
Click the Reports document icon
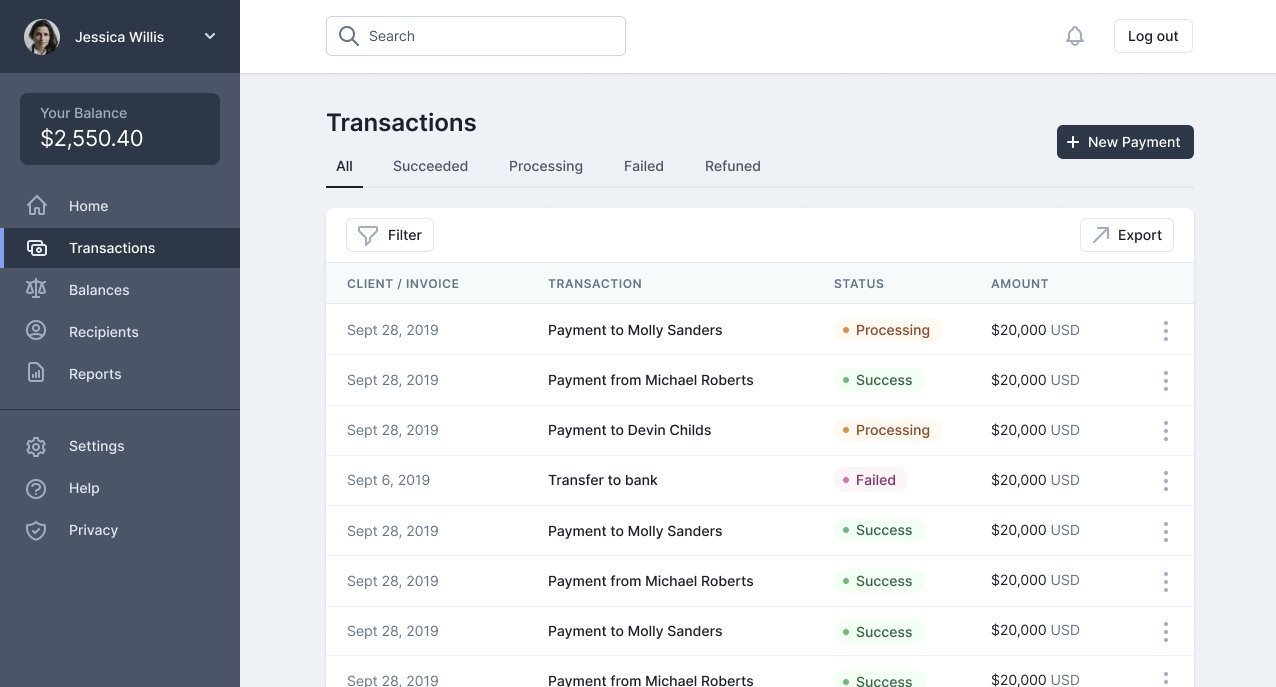(x=37, y=374)
